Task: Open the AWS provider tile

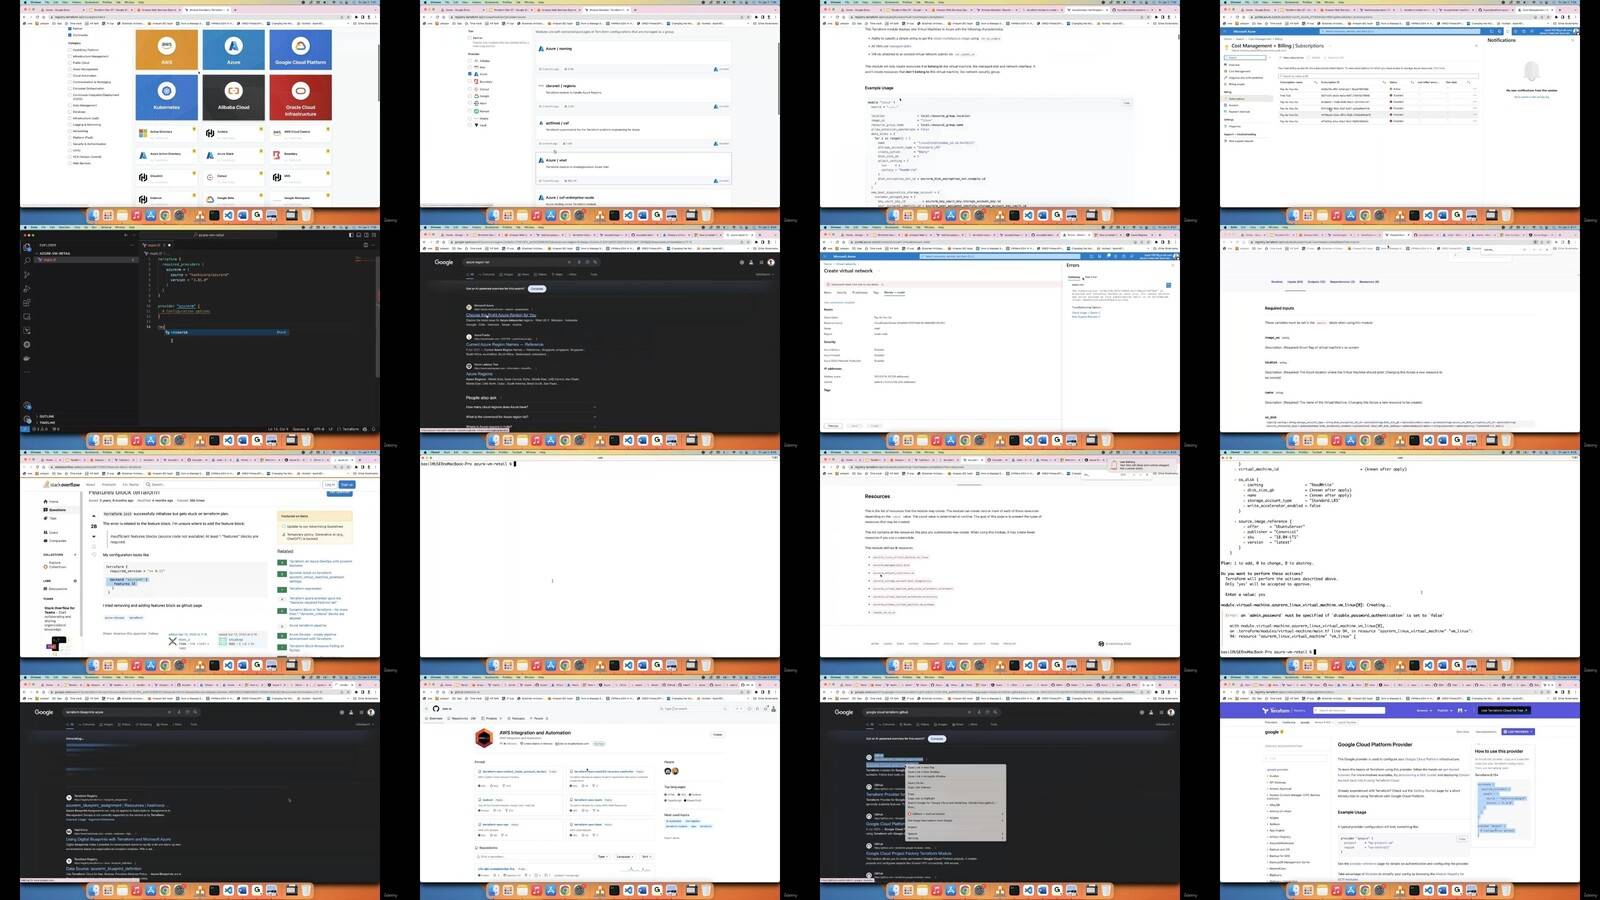Action: [167, 49]
